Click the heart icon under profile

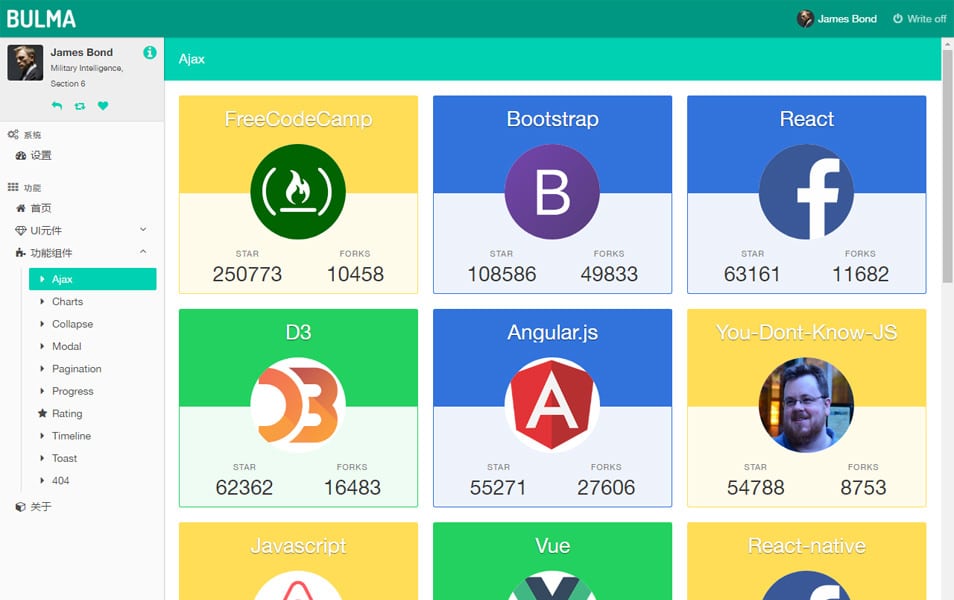(x=103, y=105)
